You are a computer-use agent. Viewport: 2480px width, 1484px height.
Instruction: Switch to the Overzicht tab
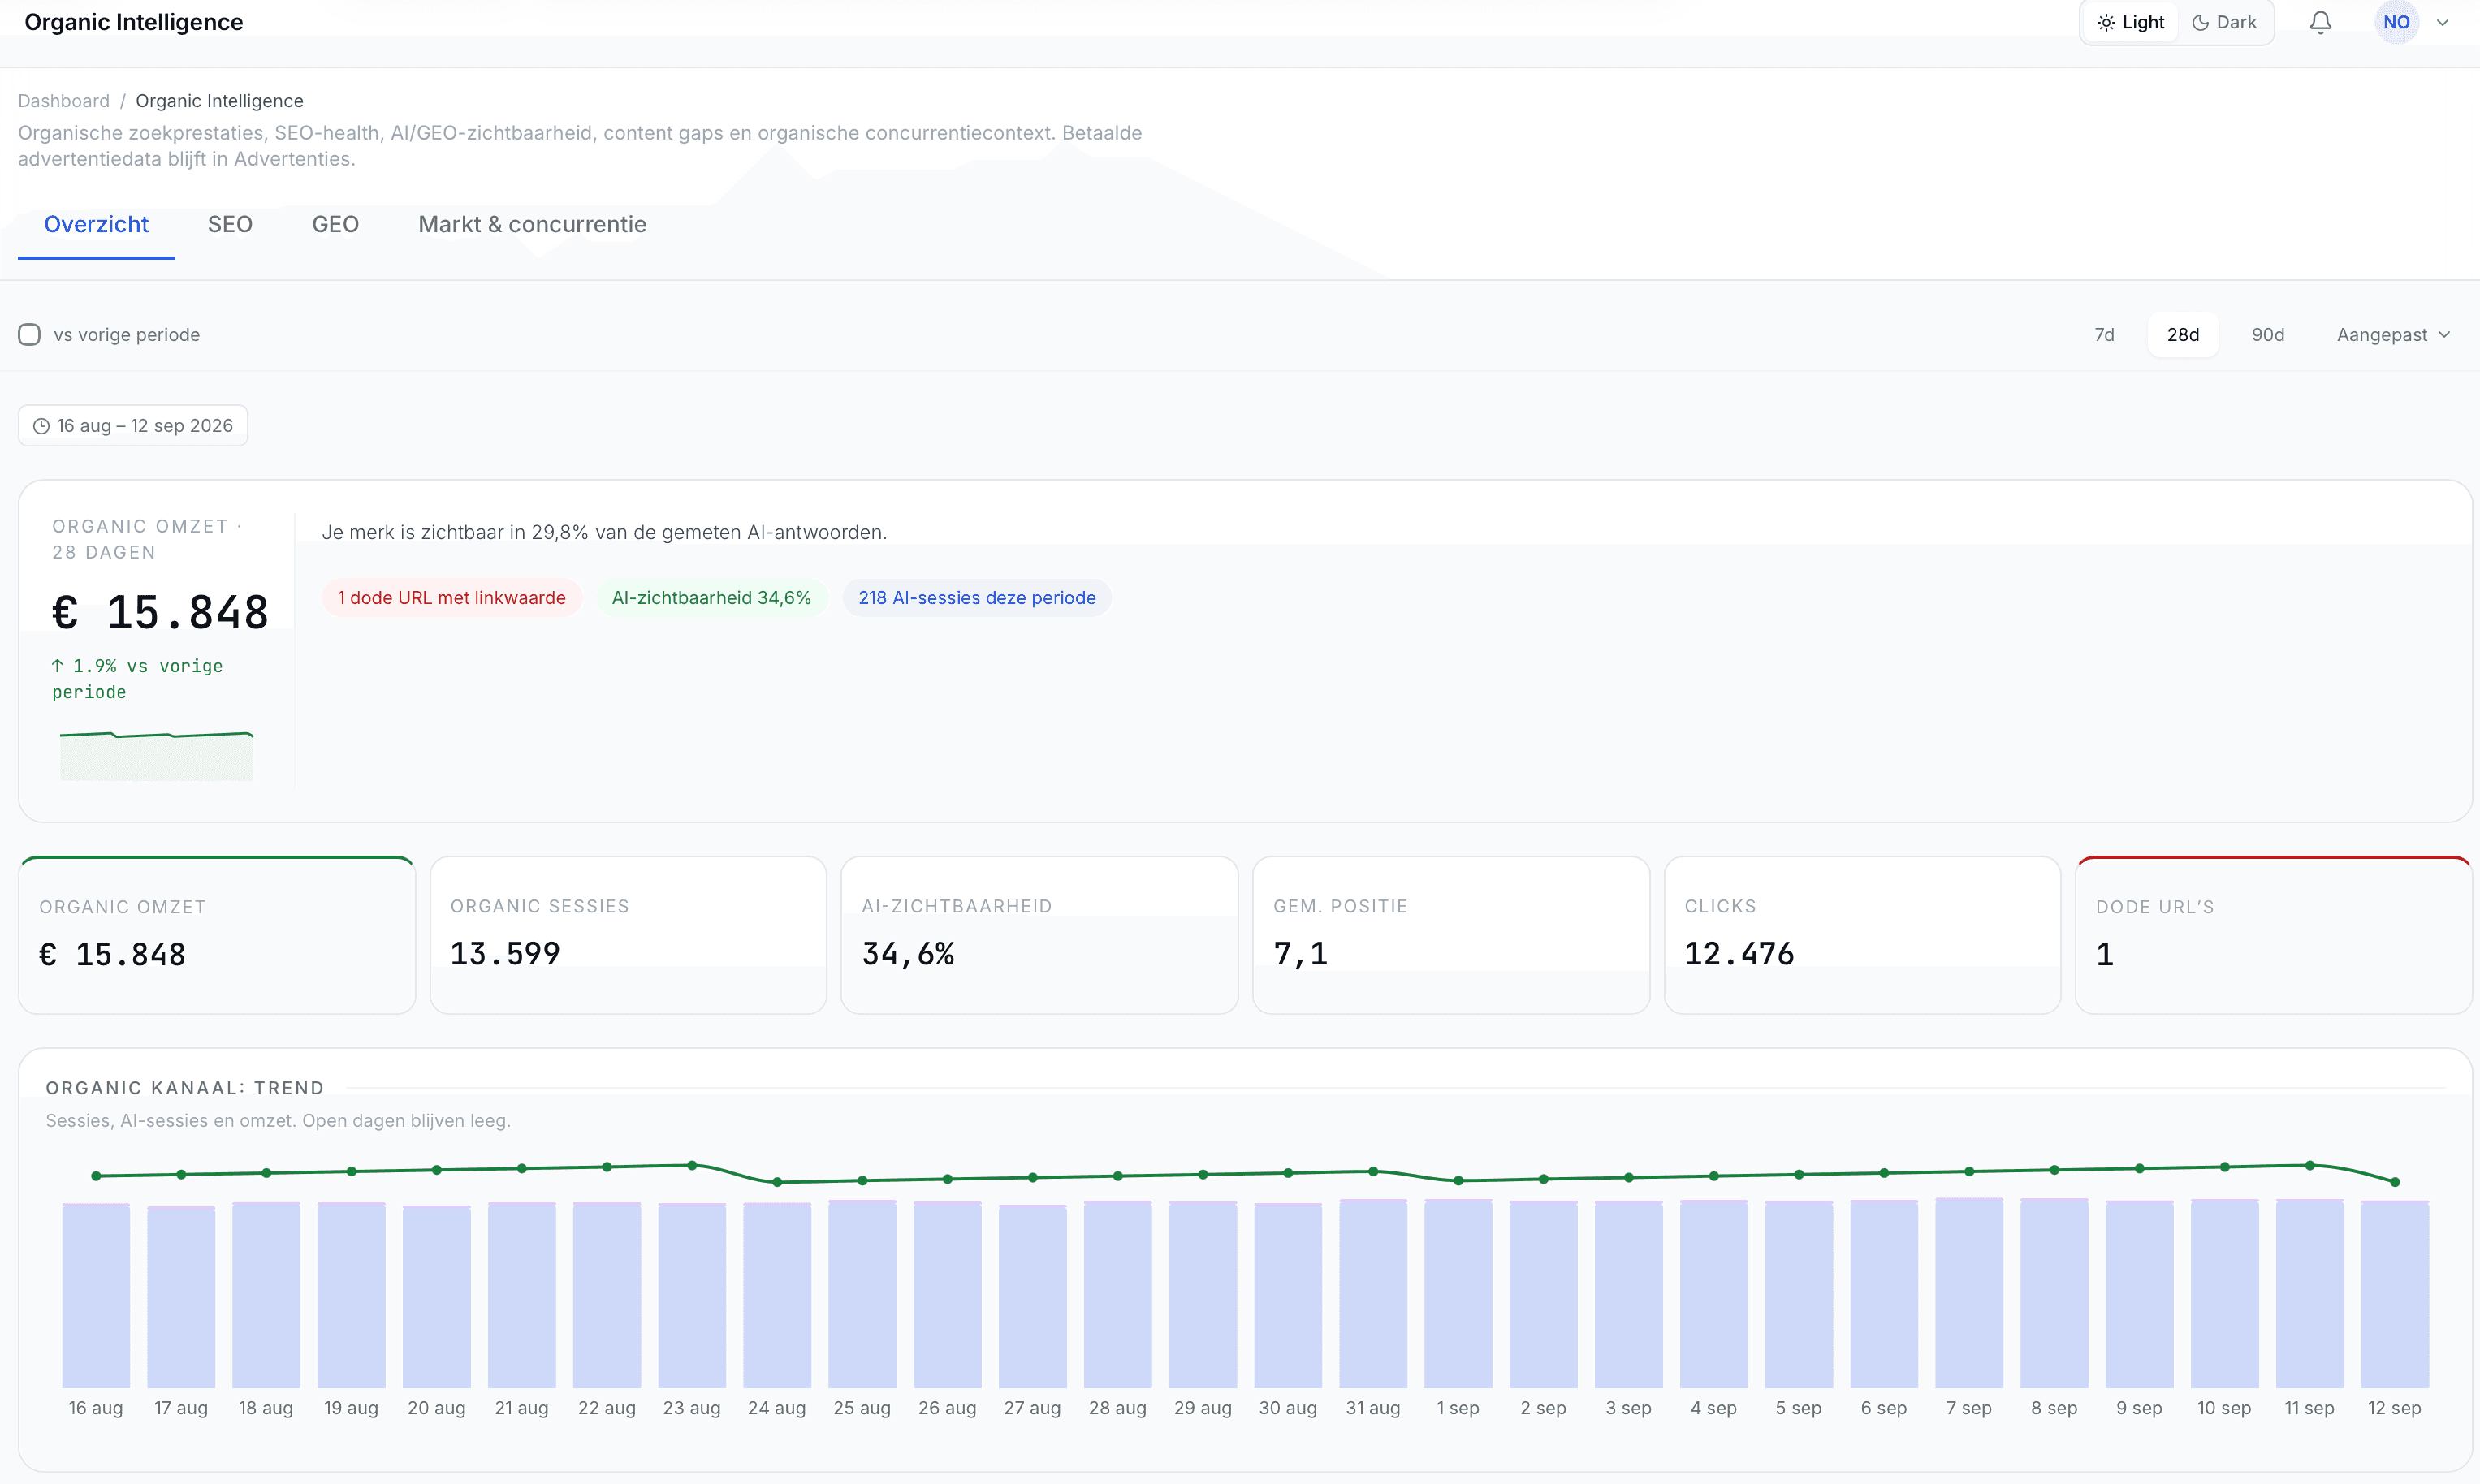[x=96, y=225]
